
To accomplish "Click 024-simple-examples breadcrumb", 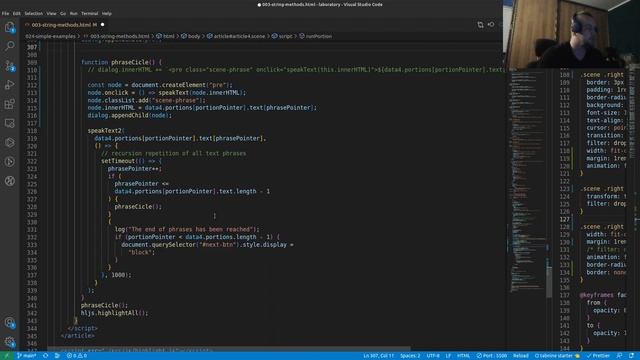I will 50,36.
